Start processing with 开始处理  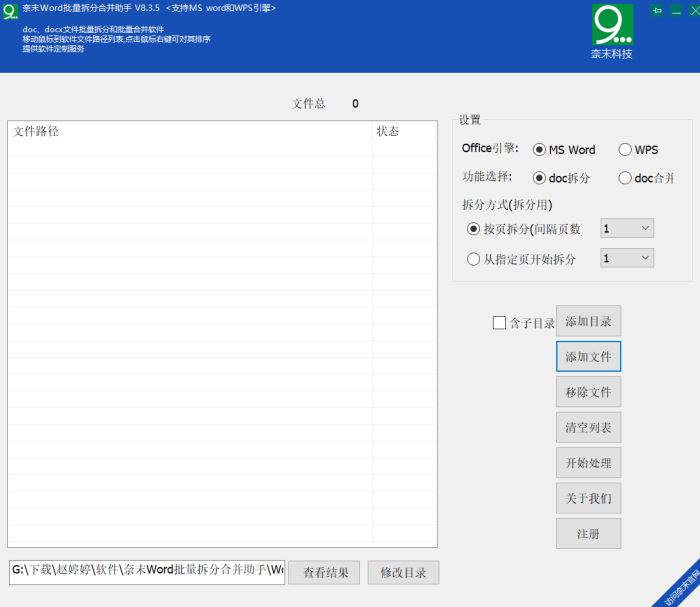(x=588, y=463)
